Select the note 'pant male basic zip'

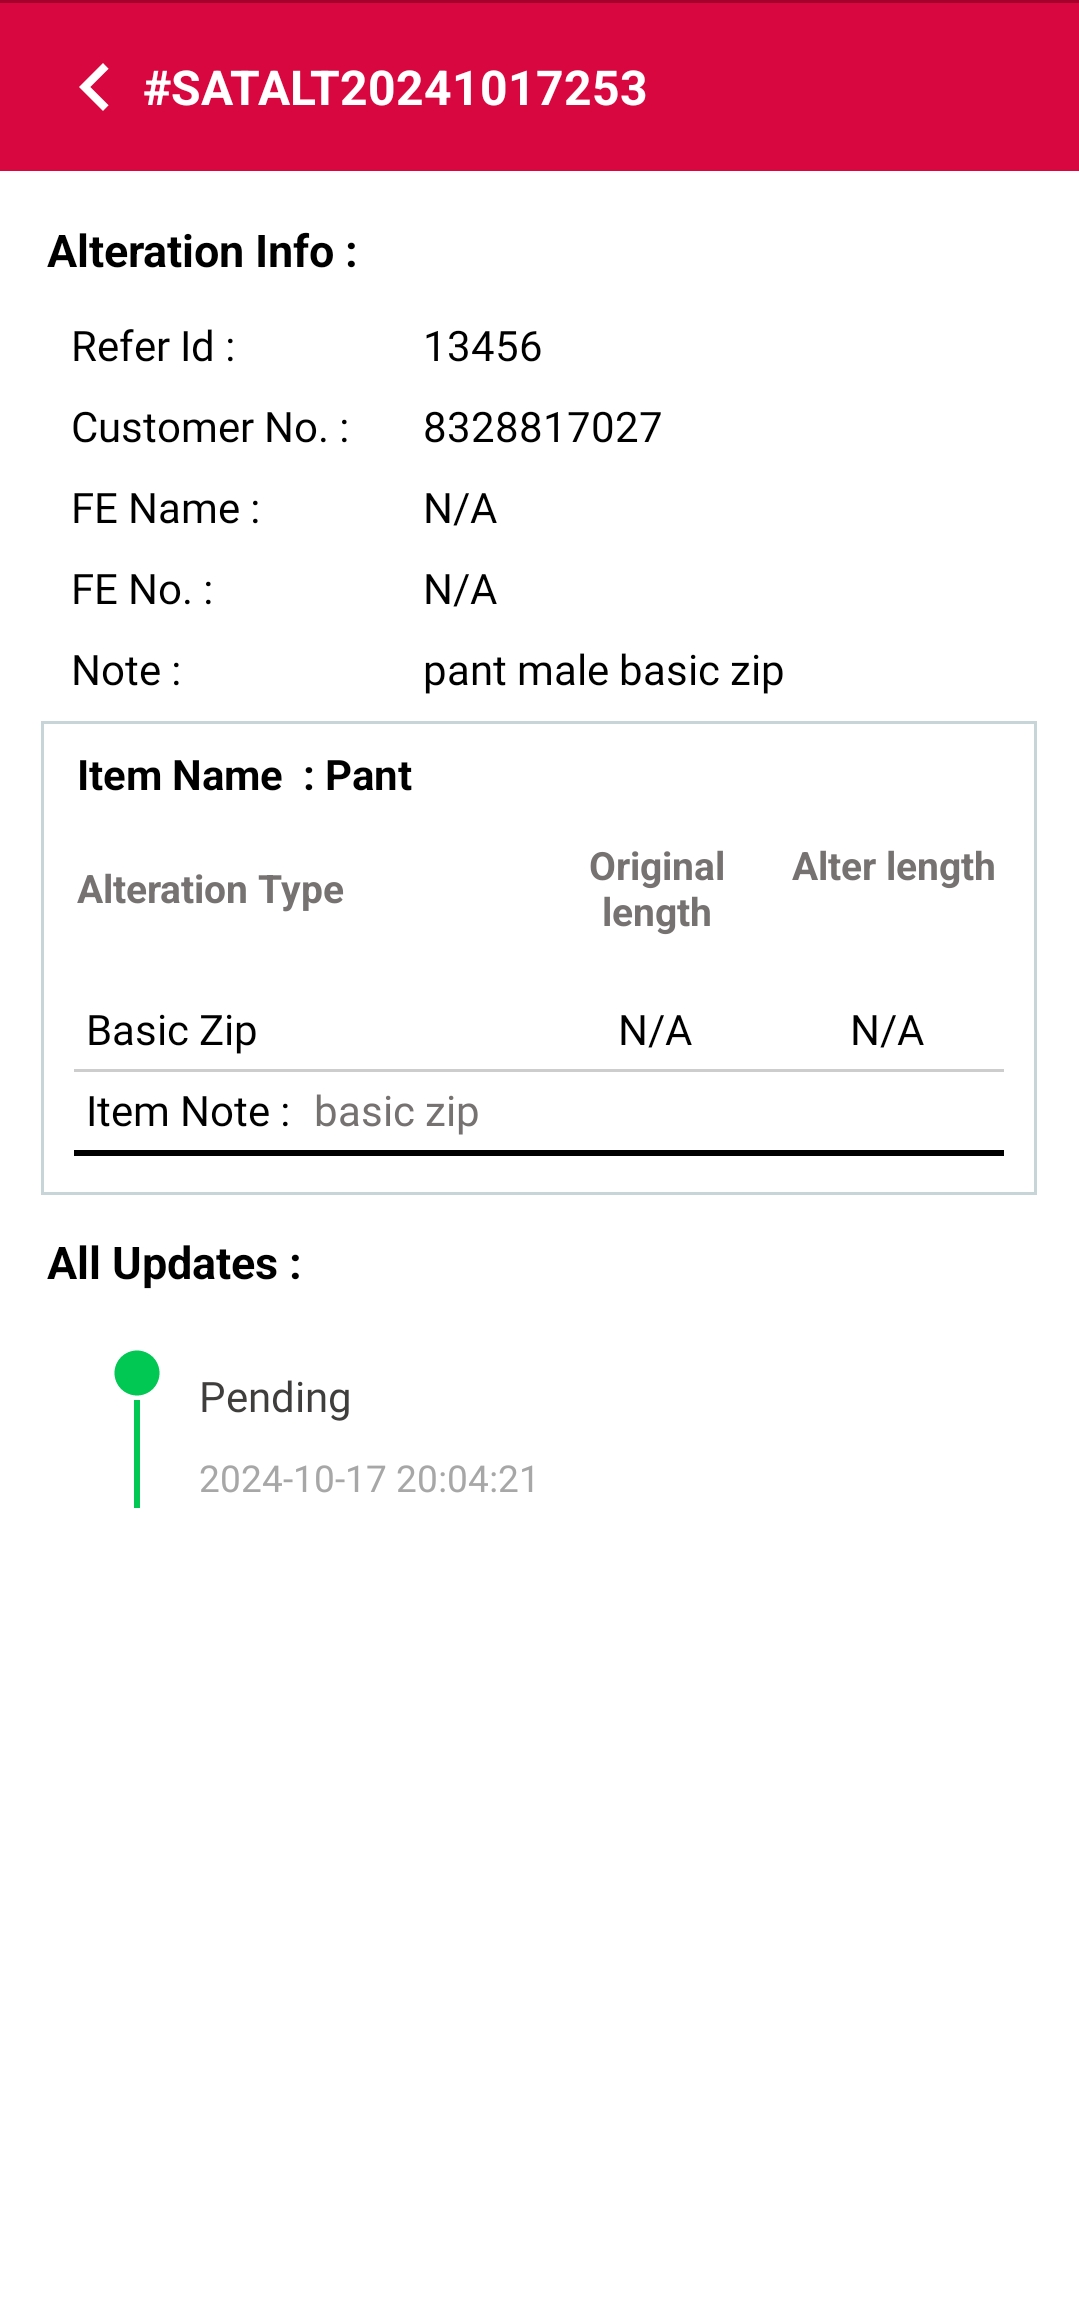603,670
